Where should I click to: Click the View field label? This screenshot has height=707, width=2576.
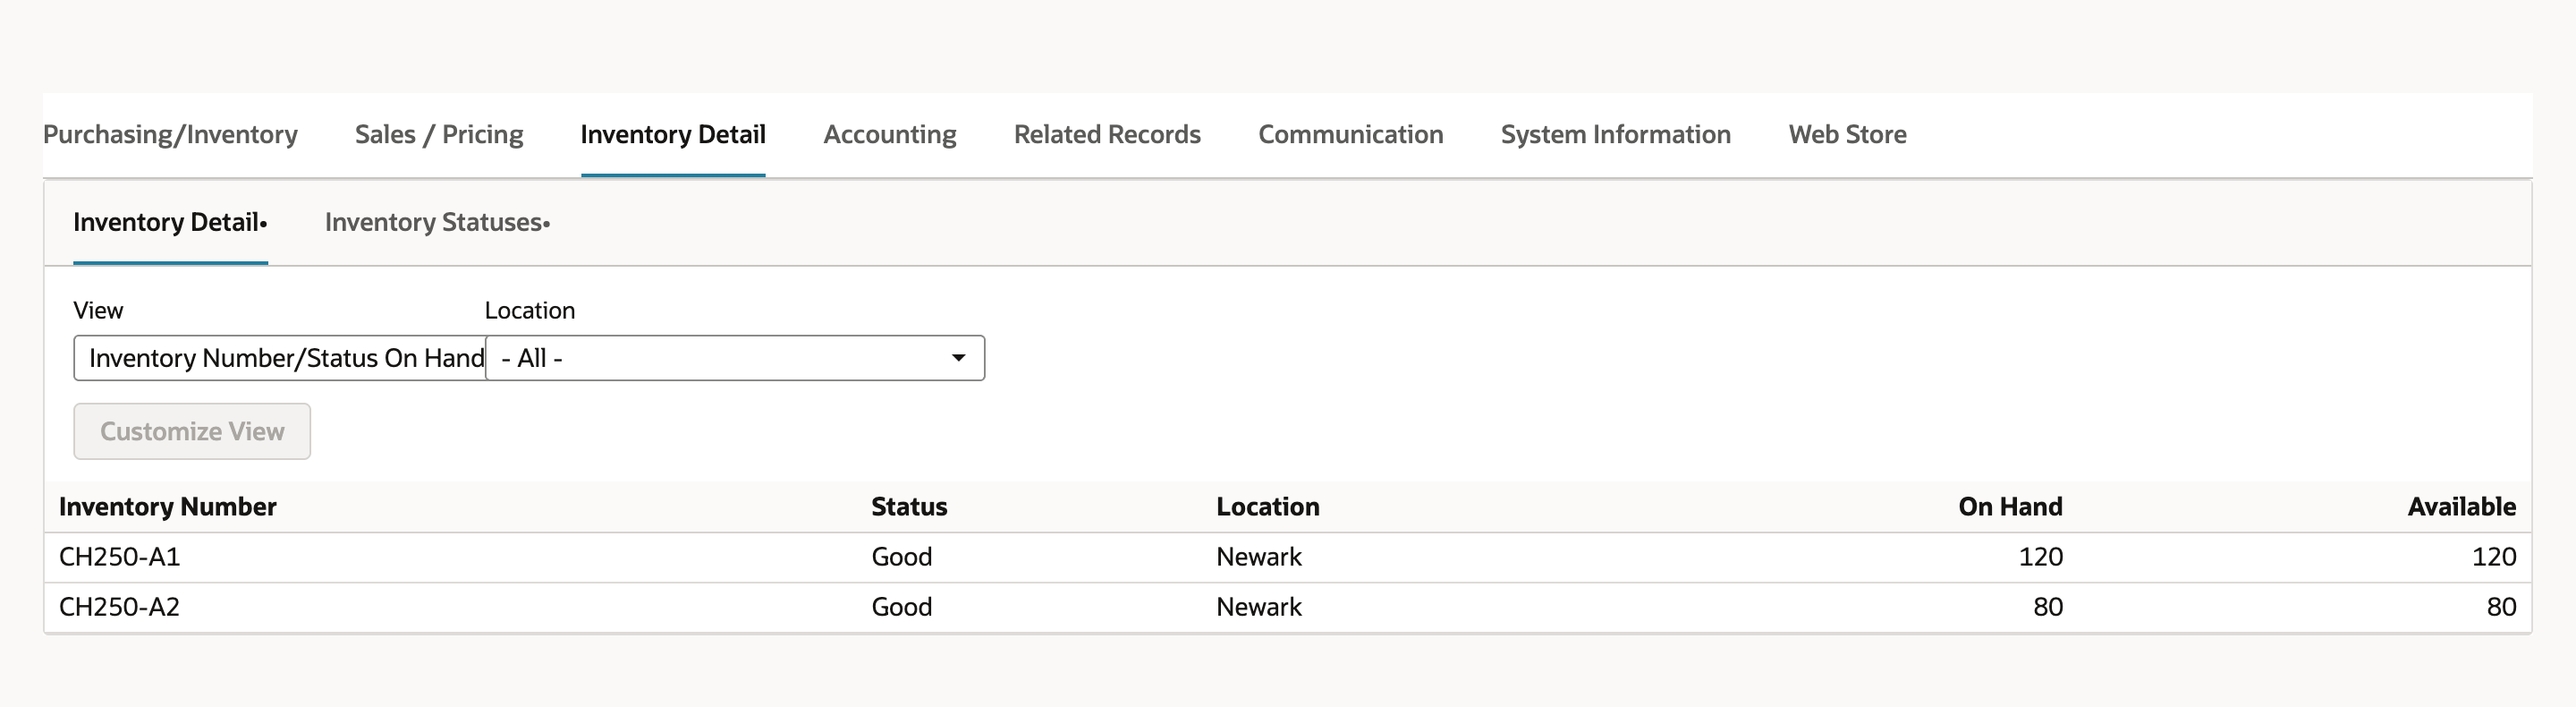[98, 310]
